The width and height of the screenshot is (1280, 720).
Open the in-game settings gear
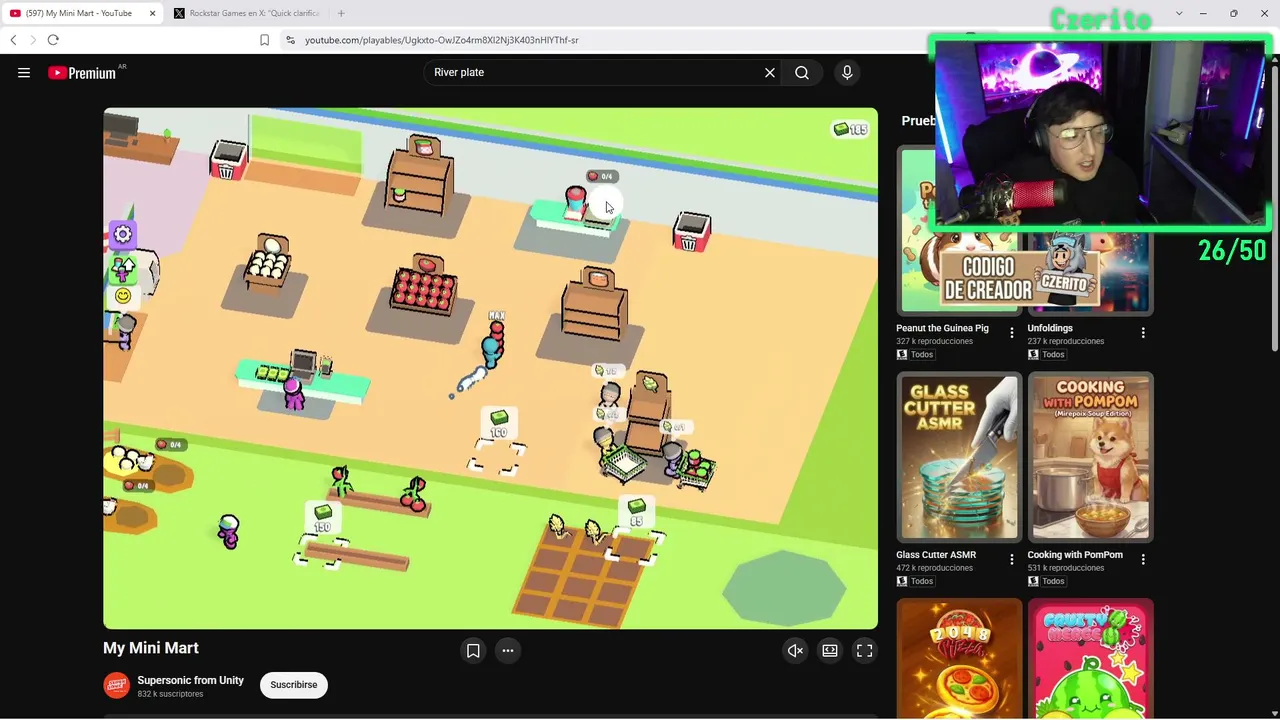point(123,234)
